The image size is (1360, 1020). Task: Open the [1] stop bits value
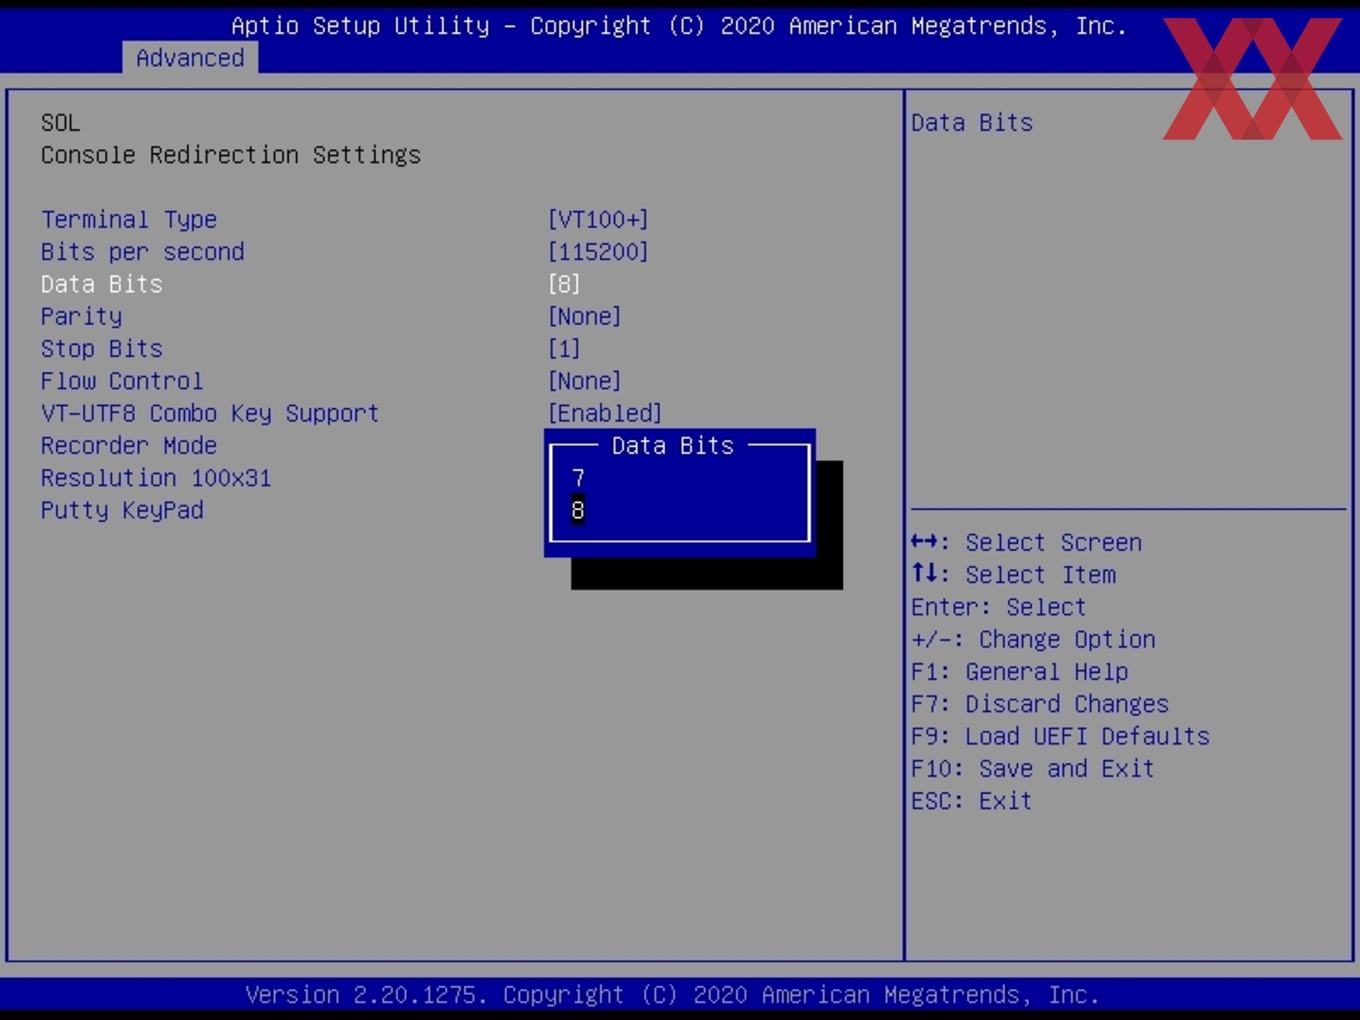[x=564, y=349]
